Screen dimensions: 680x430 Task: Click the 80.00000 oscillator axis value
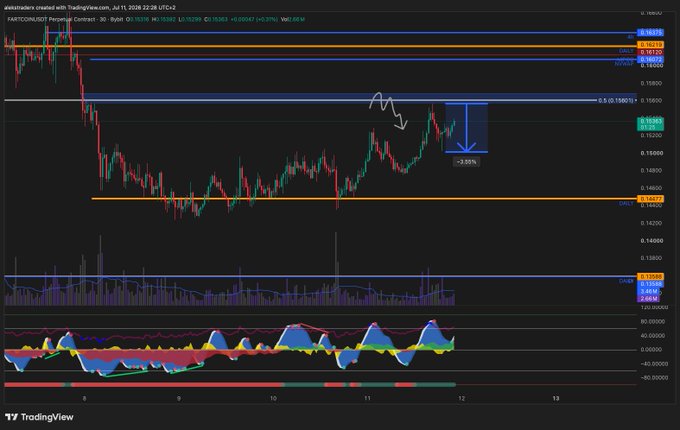tap(654, 322)
